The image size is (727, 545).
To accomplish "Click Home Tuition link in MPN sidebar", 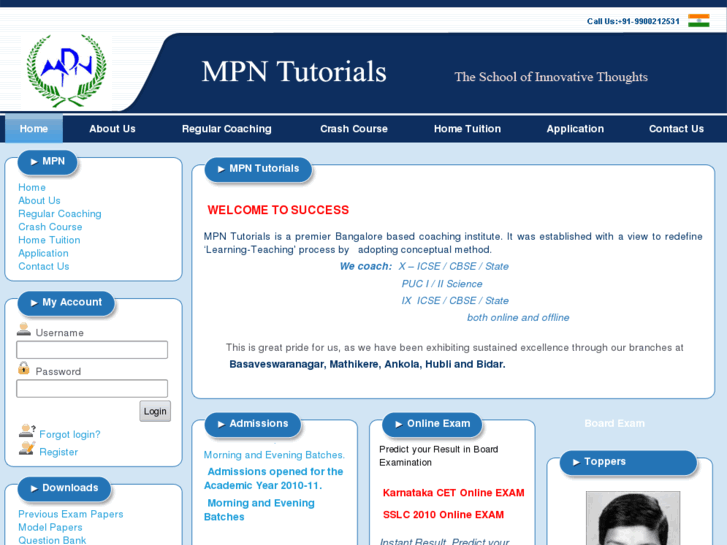I will point(49,240).
